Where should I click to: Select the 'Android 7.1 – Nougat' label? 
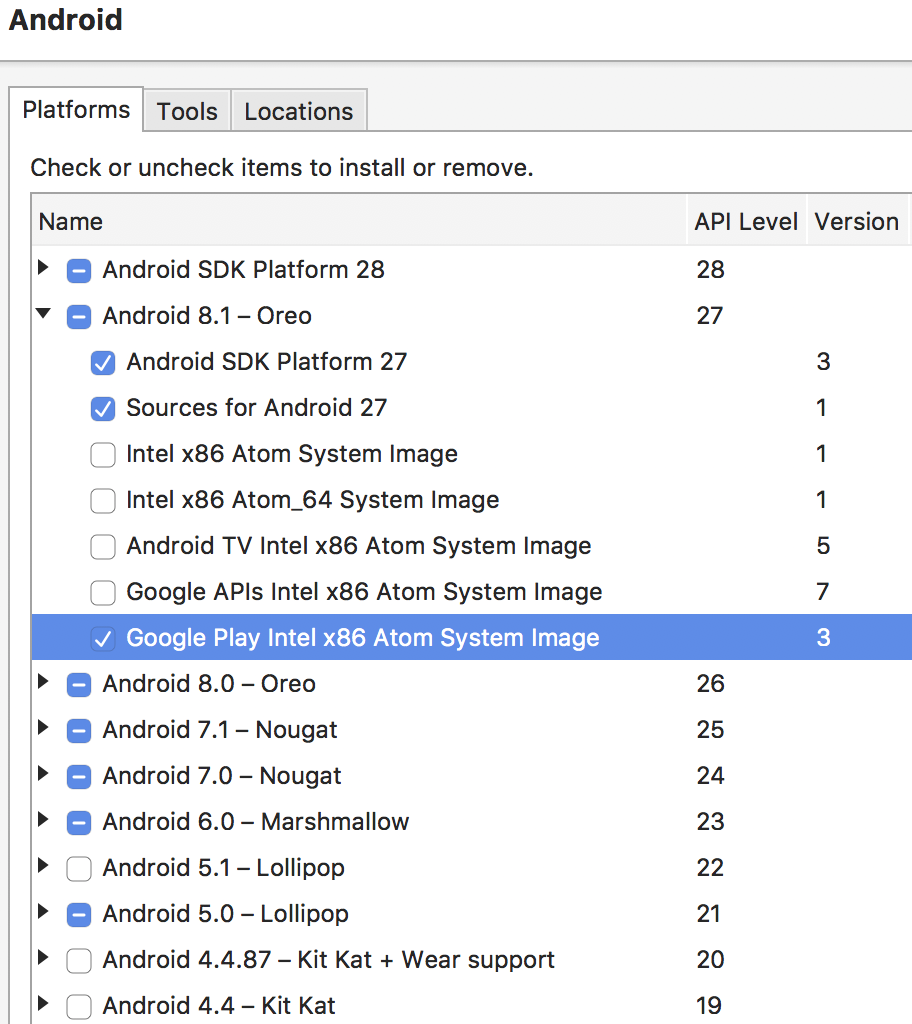point(220,730)
